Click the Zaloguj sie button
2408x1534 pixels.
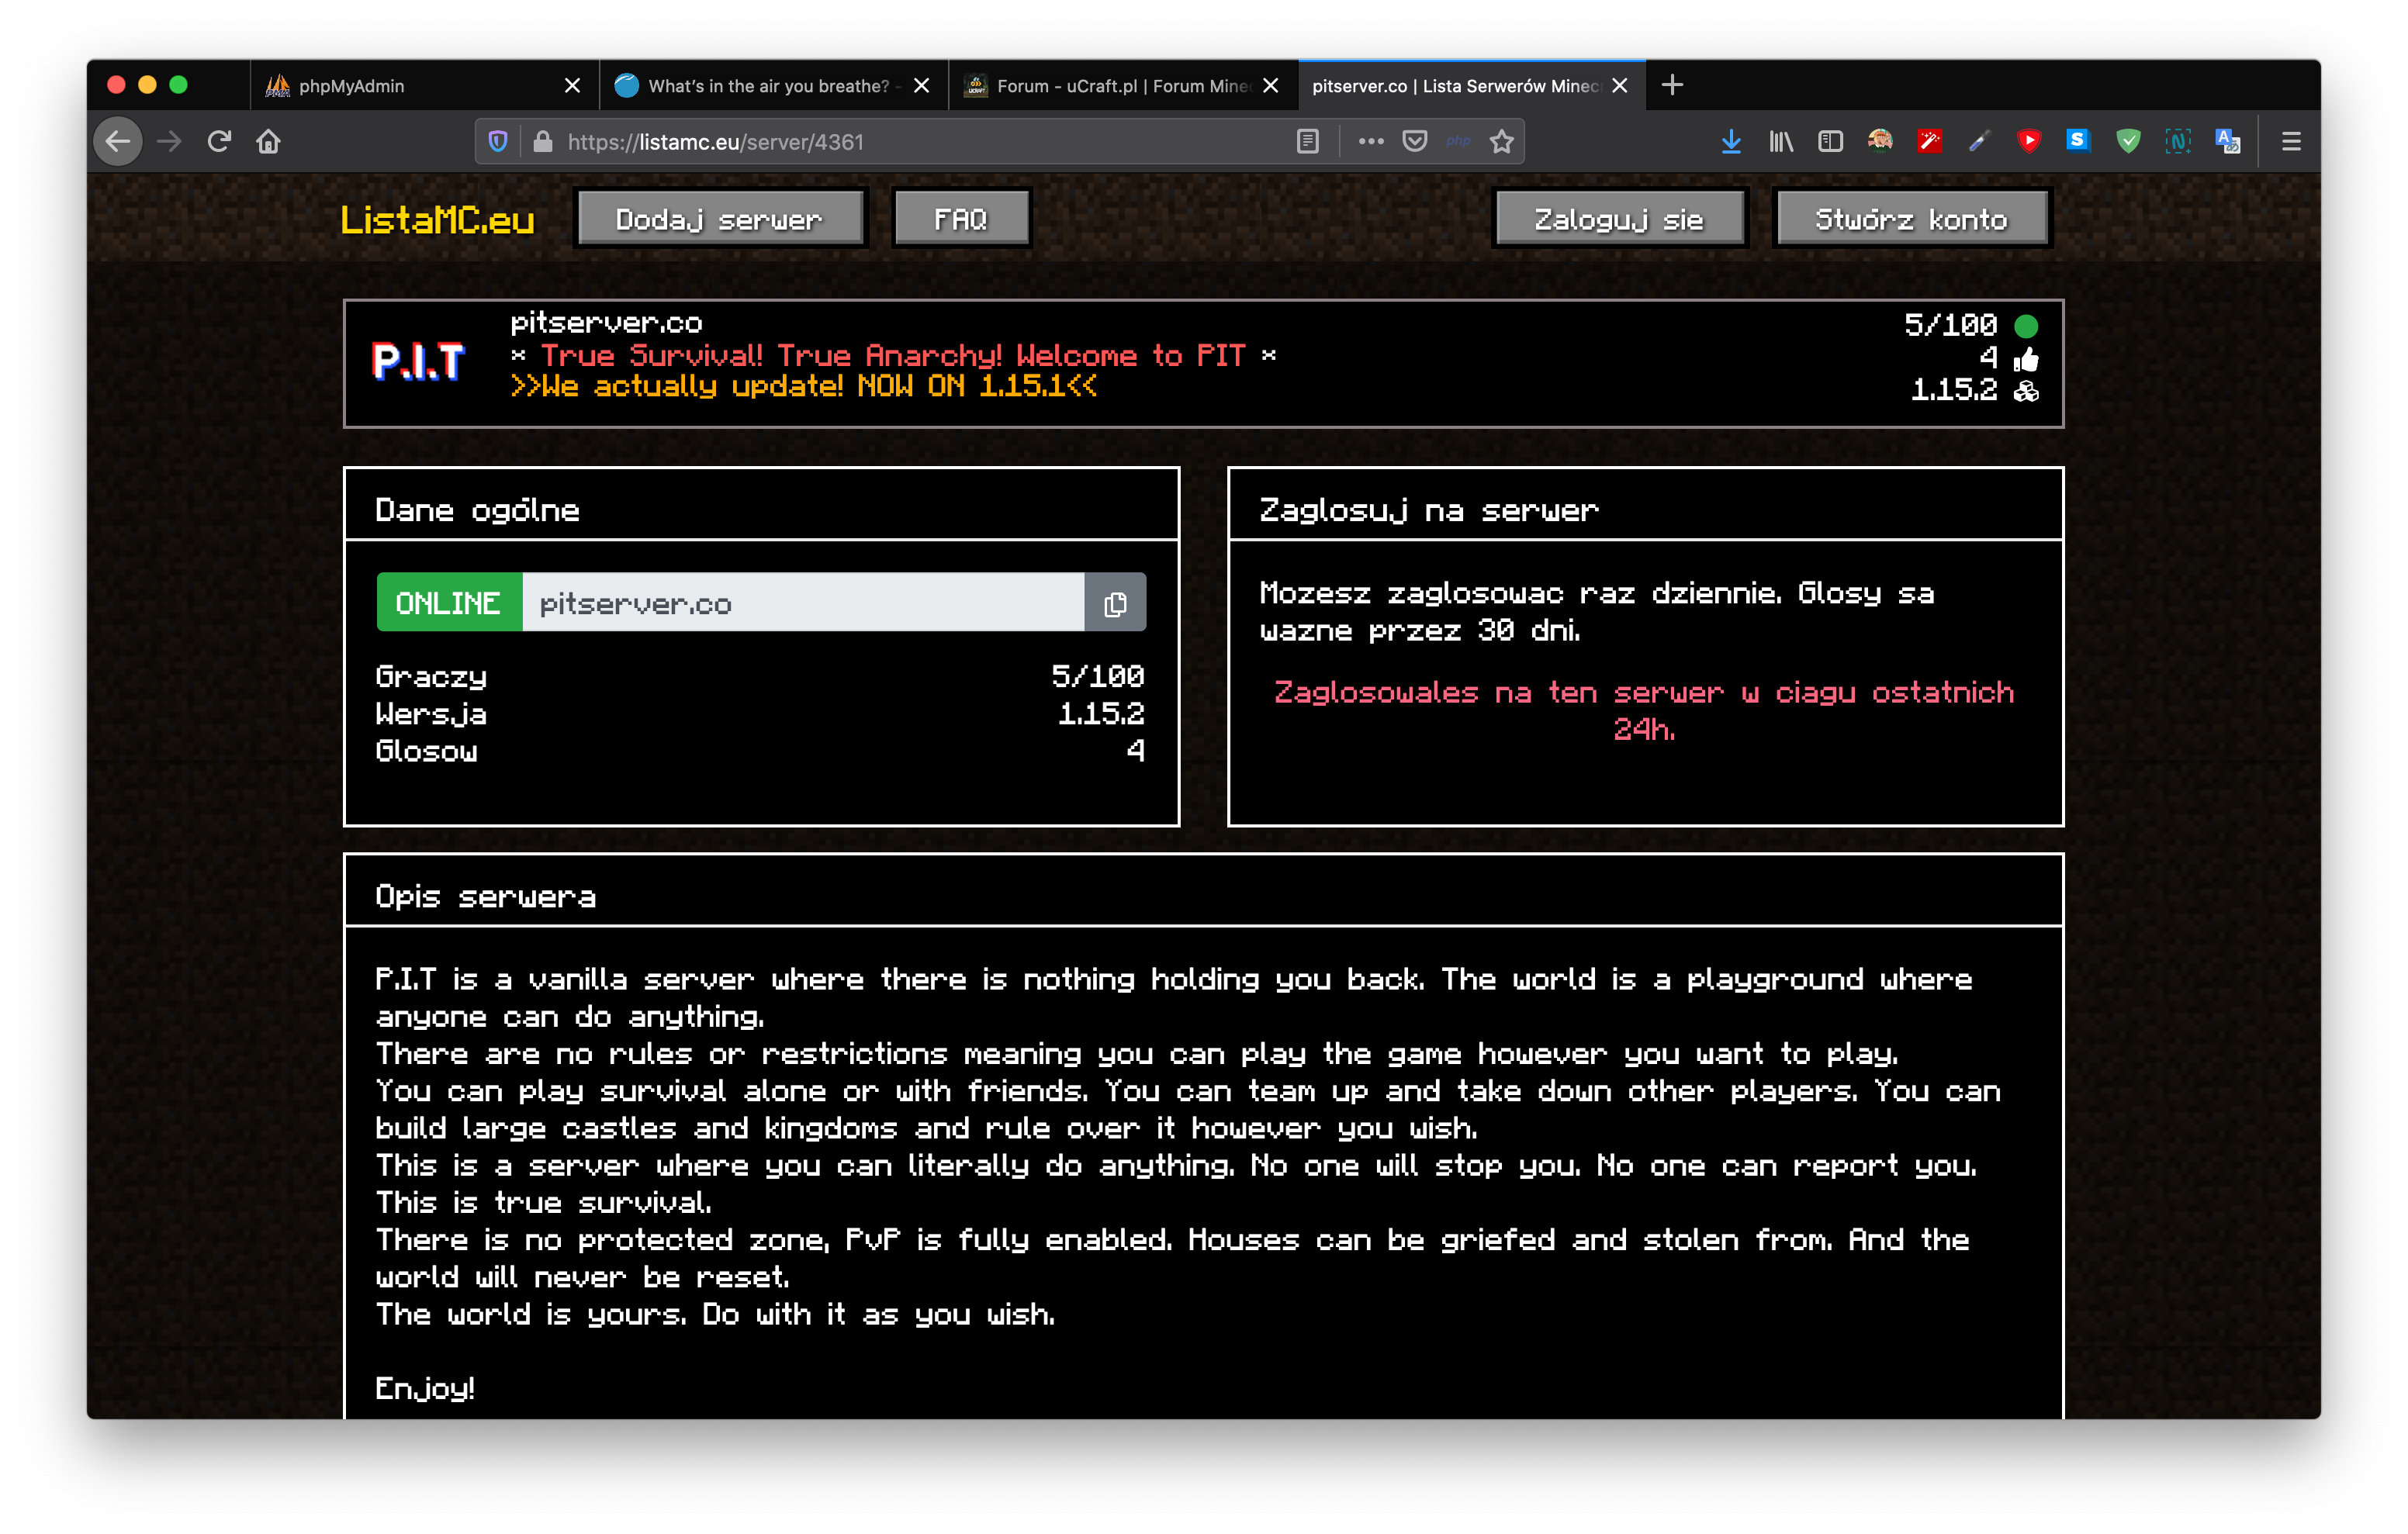[x=1618, y=219]
